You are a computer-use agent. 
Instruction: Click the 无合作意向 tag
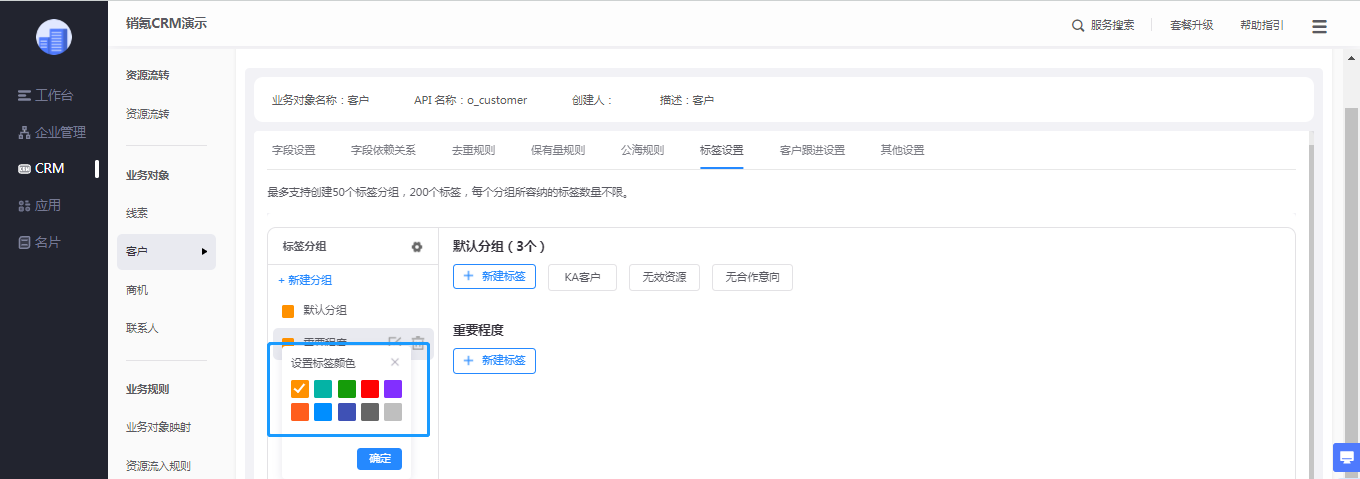pos(752,277)
